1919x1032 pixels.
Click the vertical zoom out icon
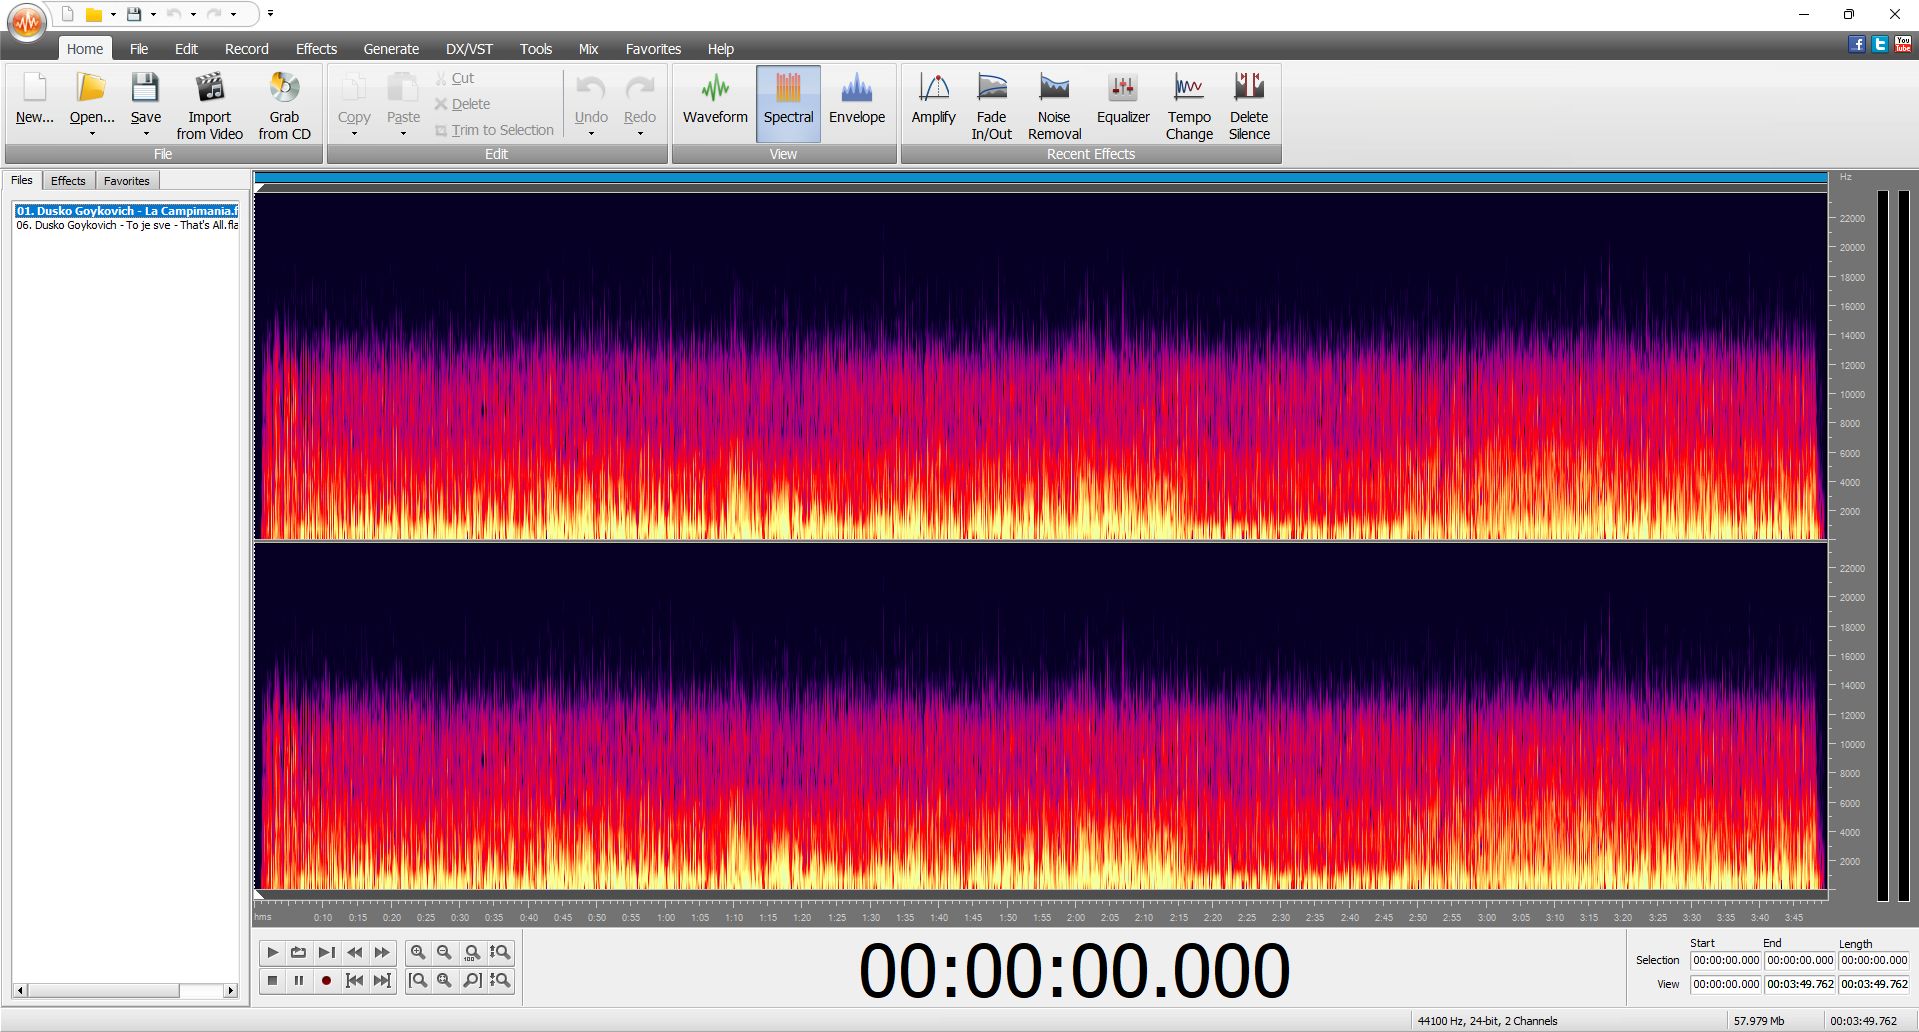(500, 980)
